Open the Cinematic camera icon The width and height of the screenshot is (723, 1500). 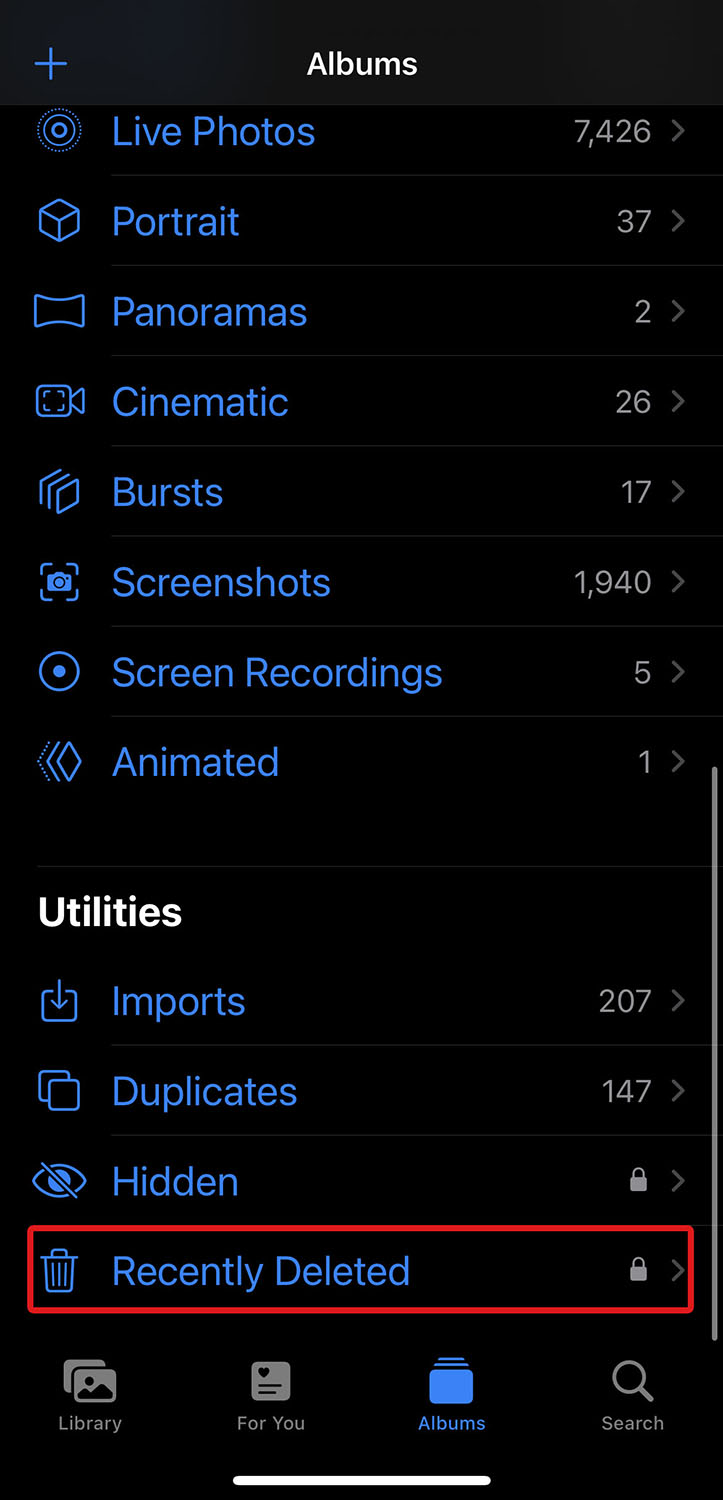(59, 401)
